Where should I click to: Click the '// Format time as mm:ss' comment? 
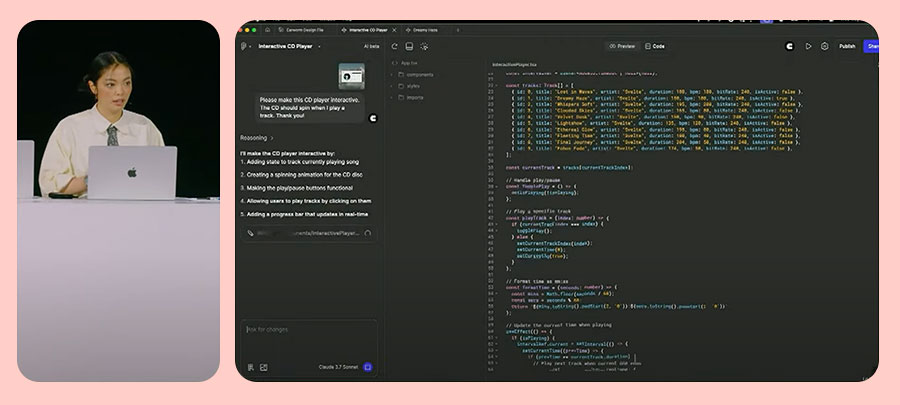pyautogui.click(x=537, y=281)
